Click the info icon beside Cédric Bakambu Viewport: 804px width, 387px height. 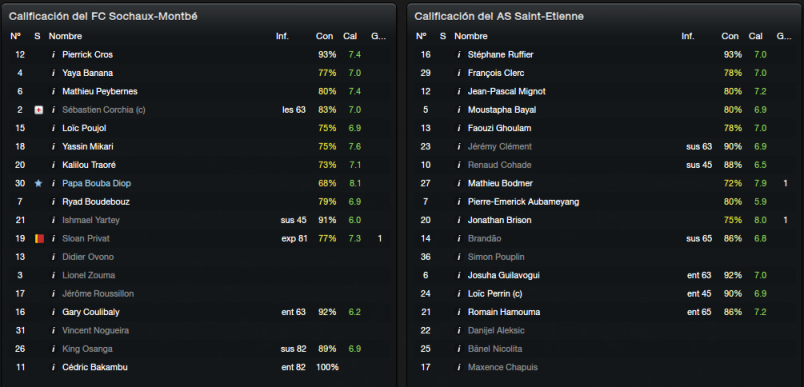coord(53,367)
